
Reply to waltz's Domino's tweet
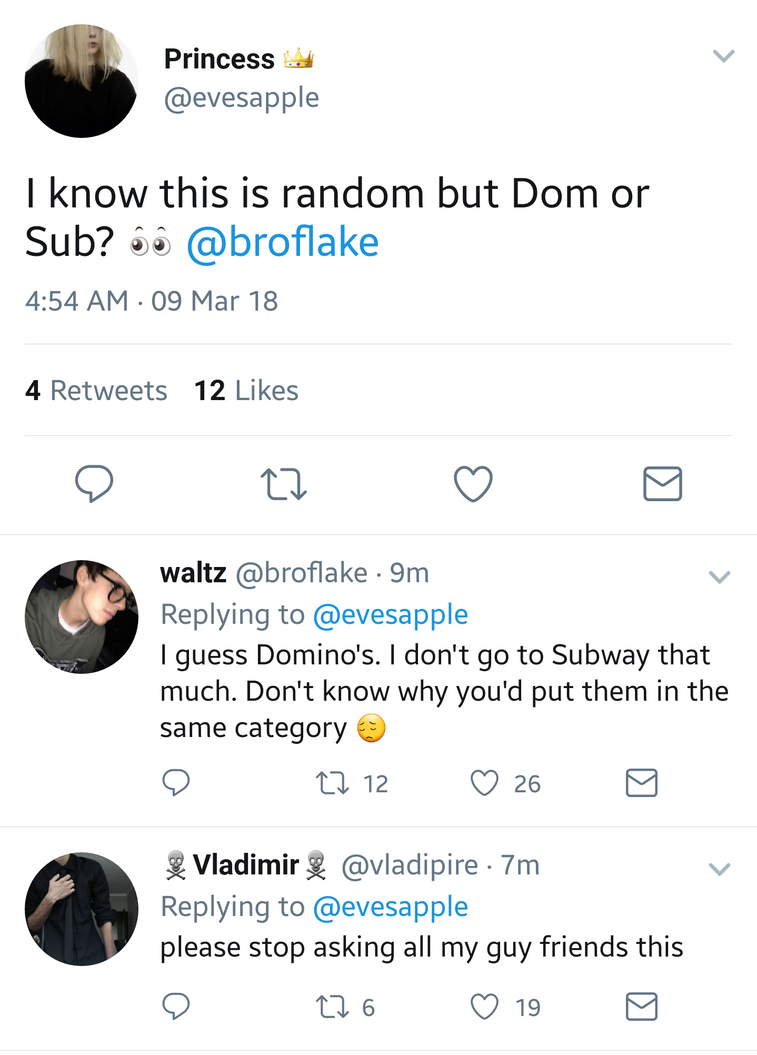pyautogui.click(x=176, y=783)
